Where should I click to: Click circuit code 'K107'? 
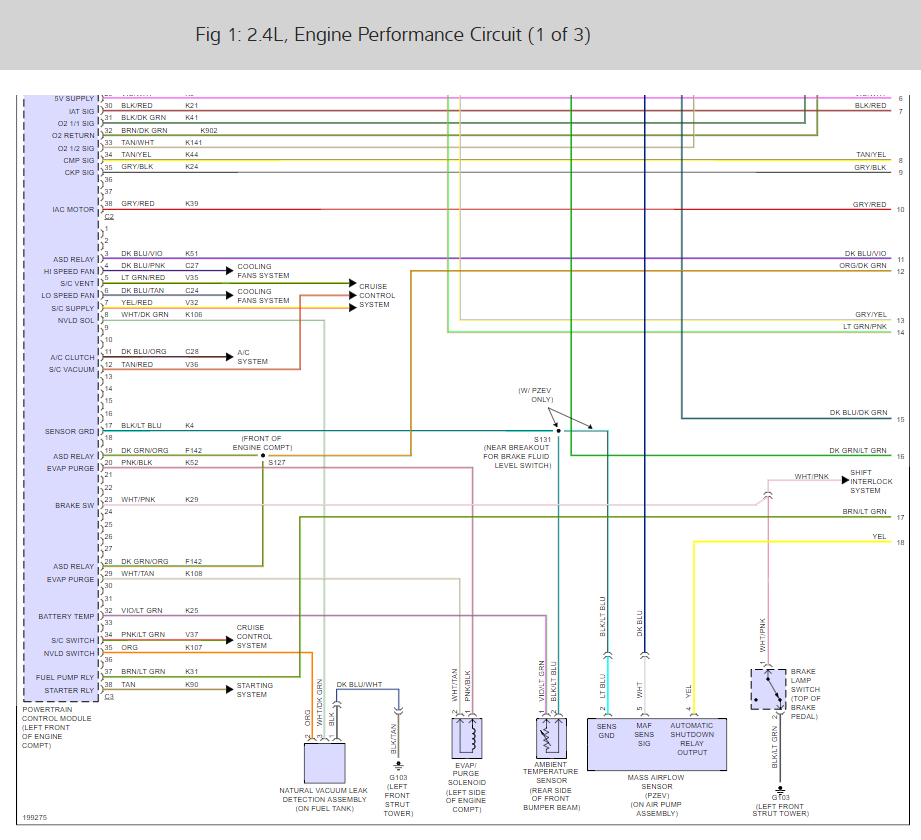click(194, 648)
